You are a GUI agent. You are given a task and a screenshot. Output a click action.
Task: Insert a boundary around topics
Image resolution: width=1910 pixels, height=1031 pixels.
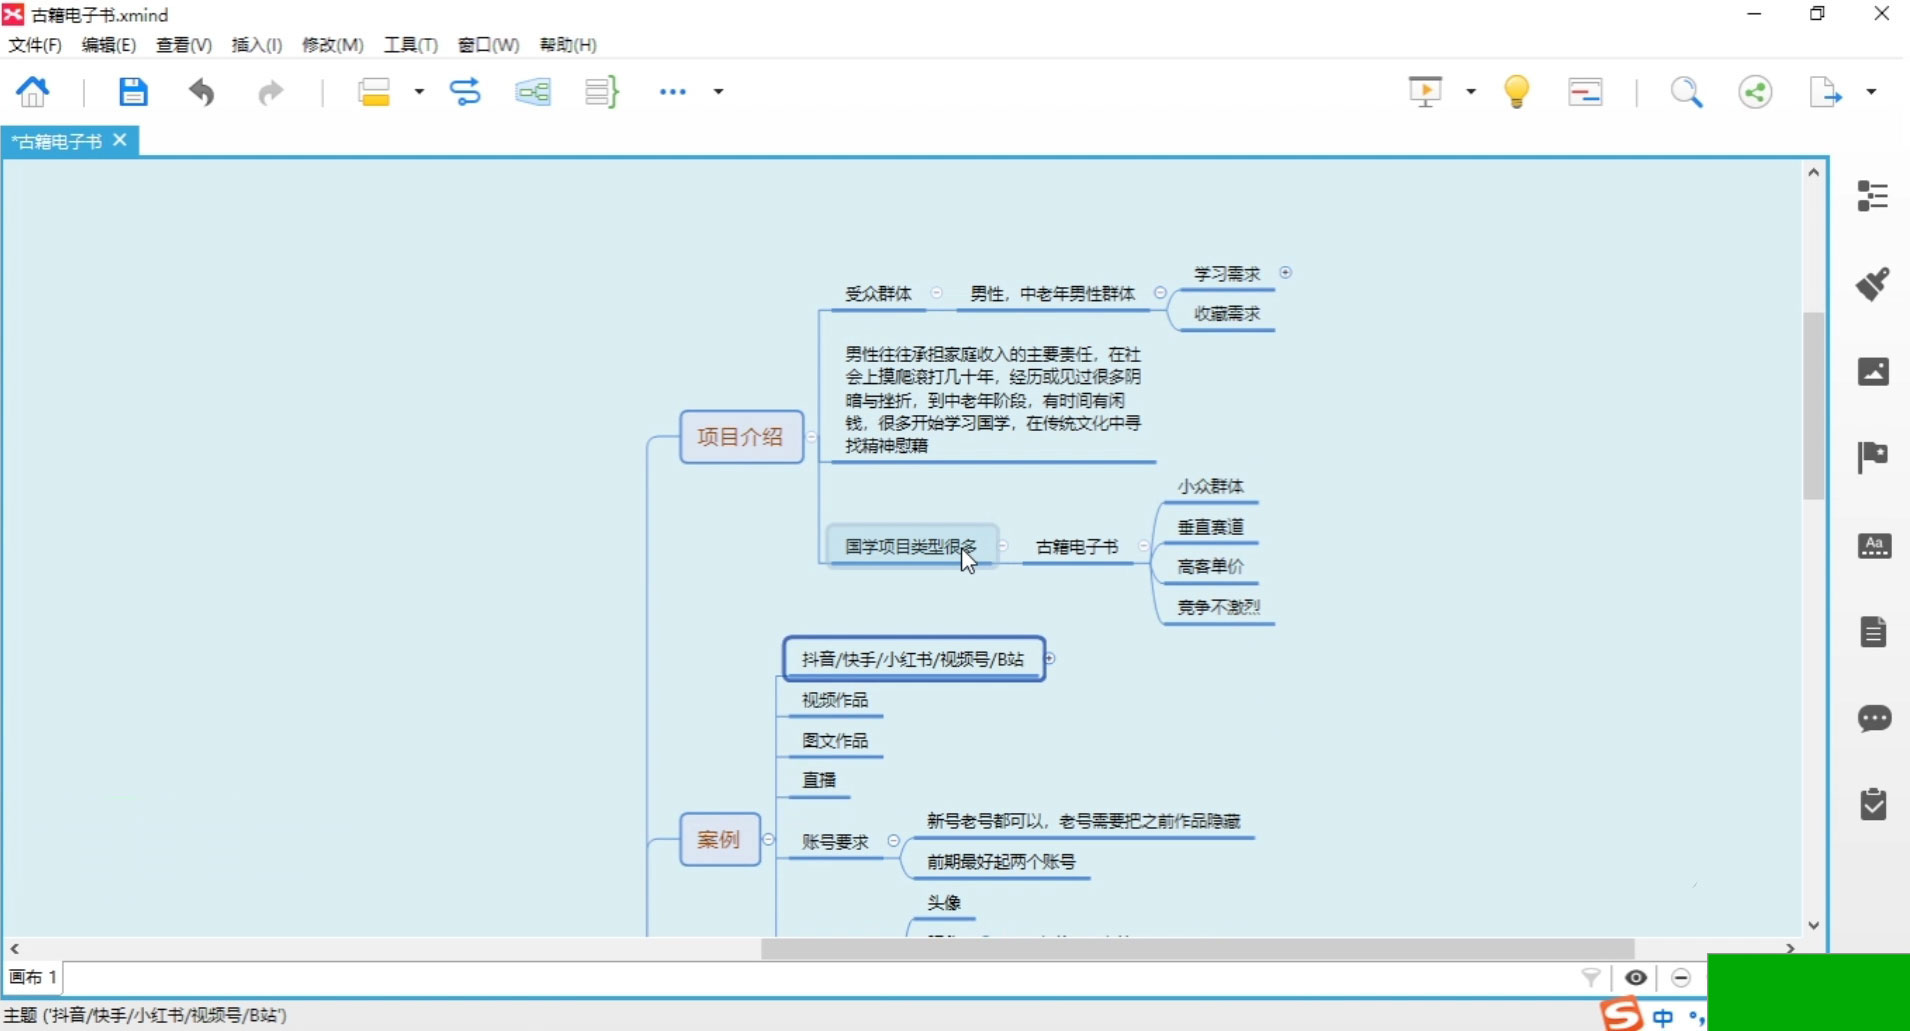[533, 92]
